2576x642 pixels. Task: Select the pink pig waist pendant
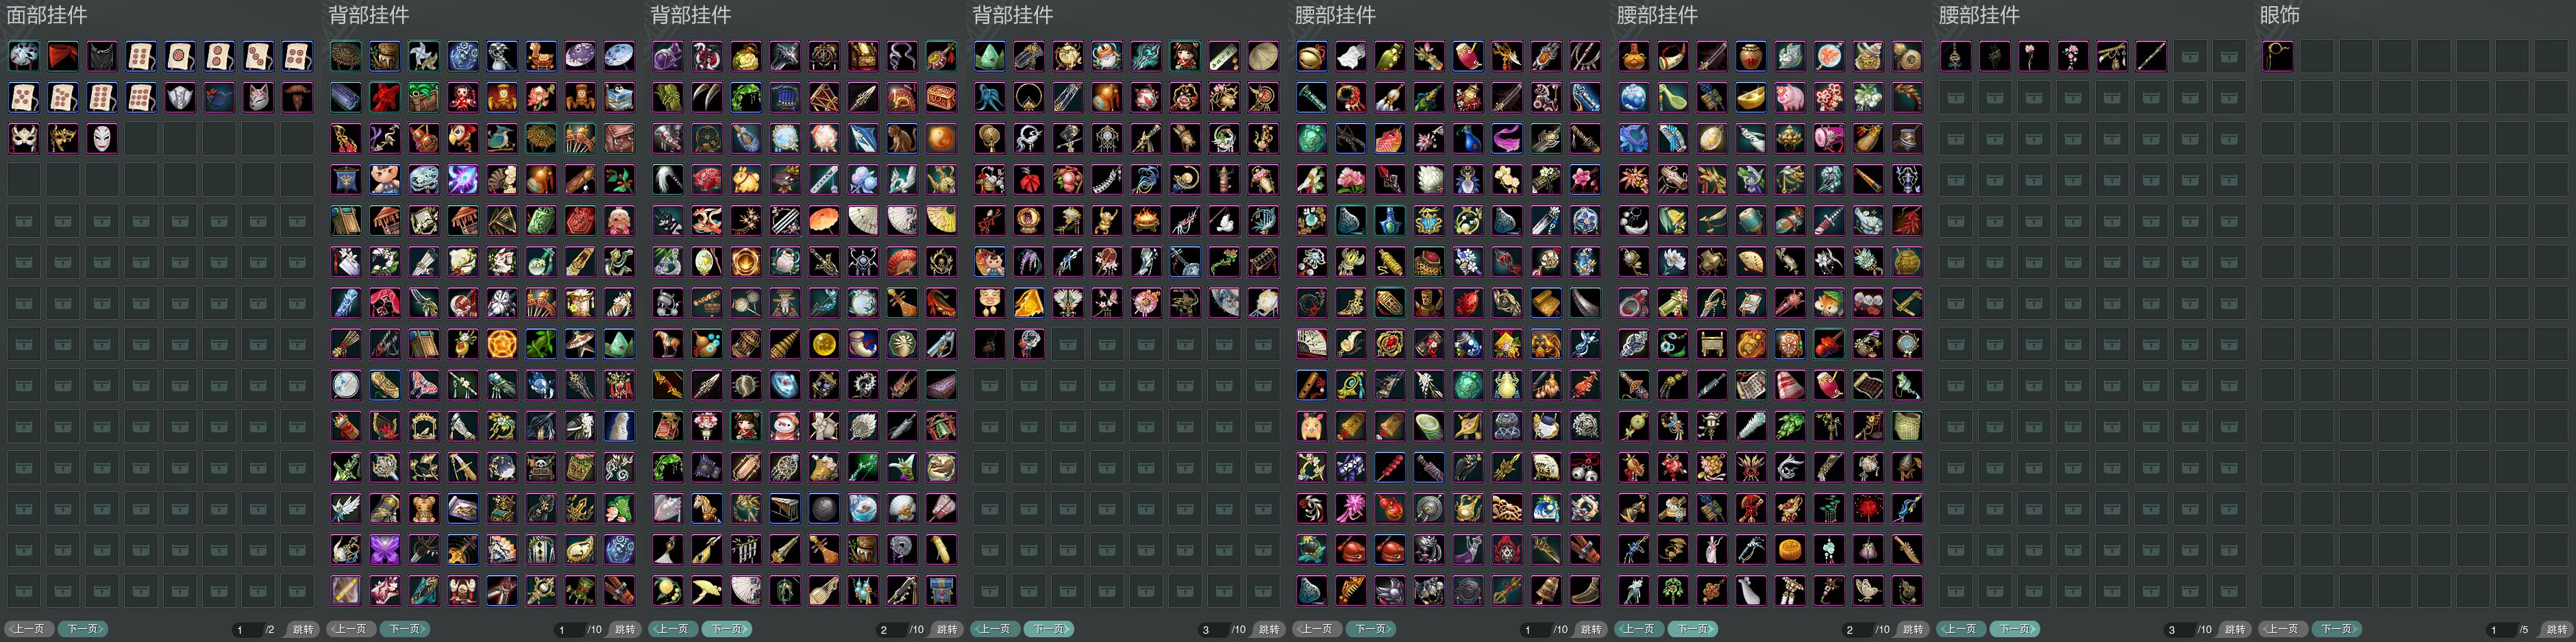pos(1790,97)
